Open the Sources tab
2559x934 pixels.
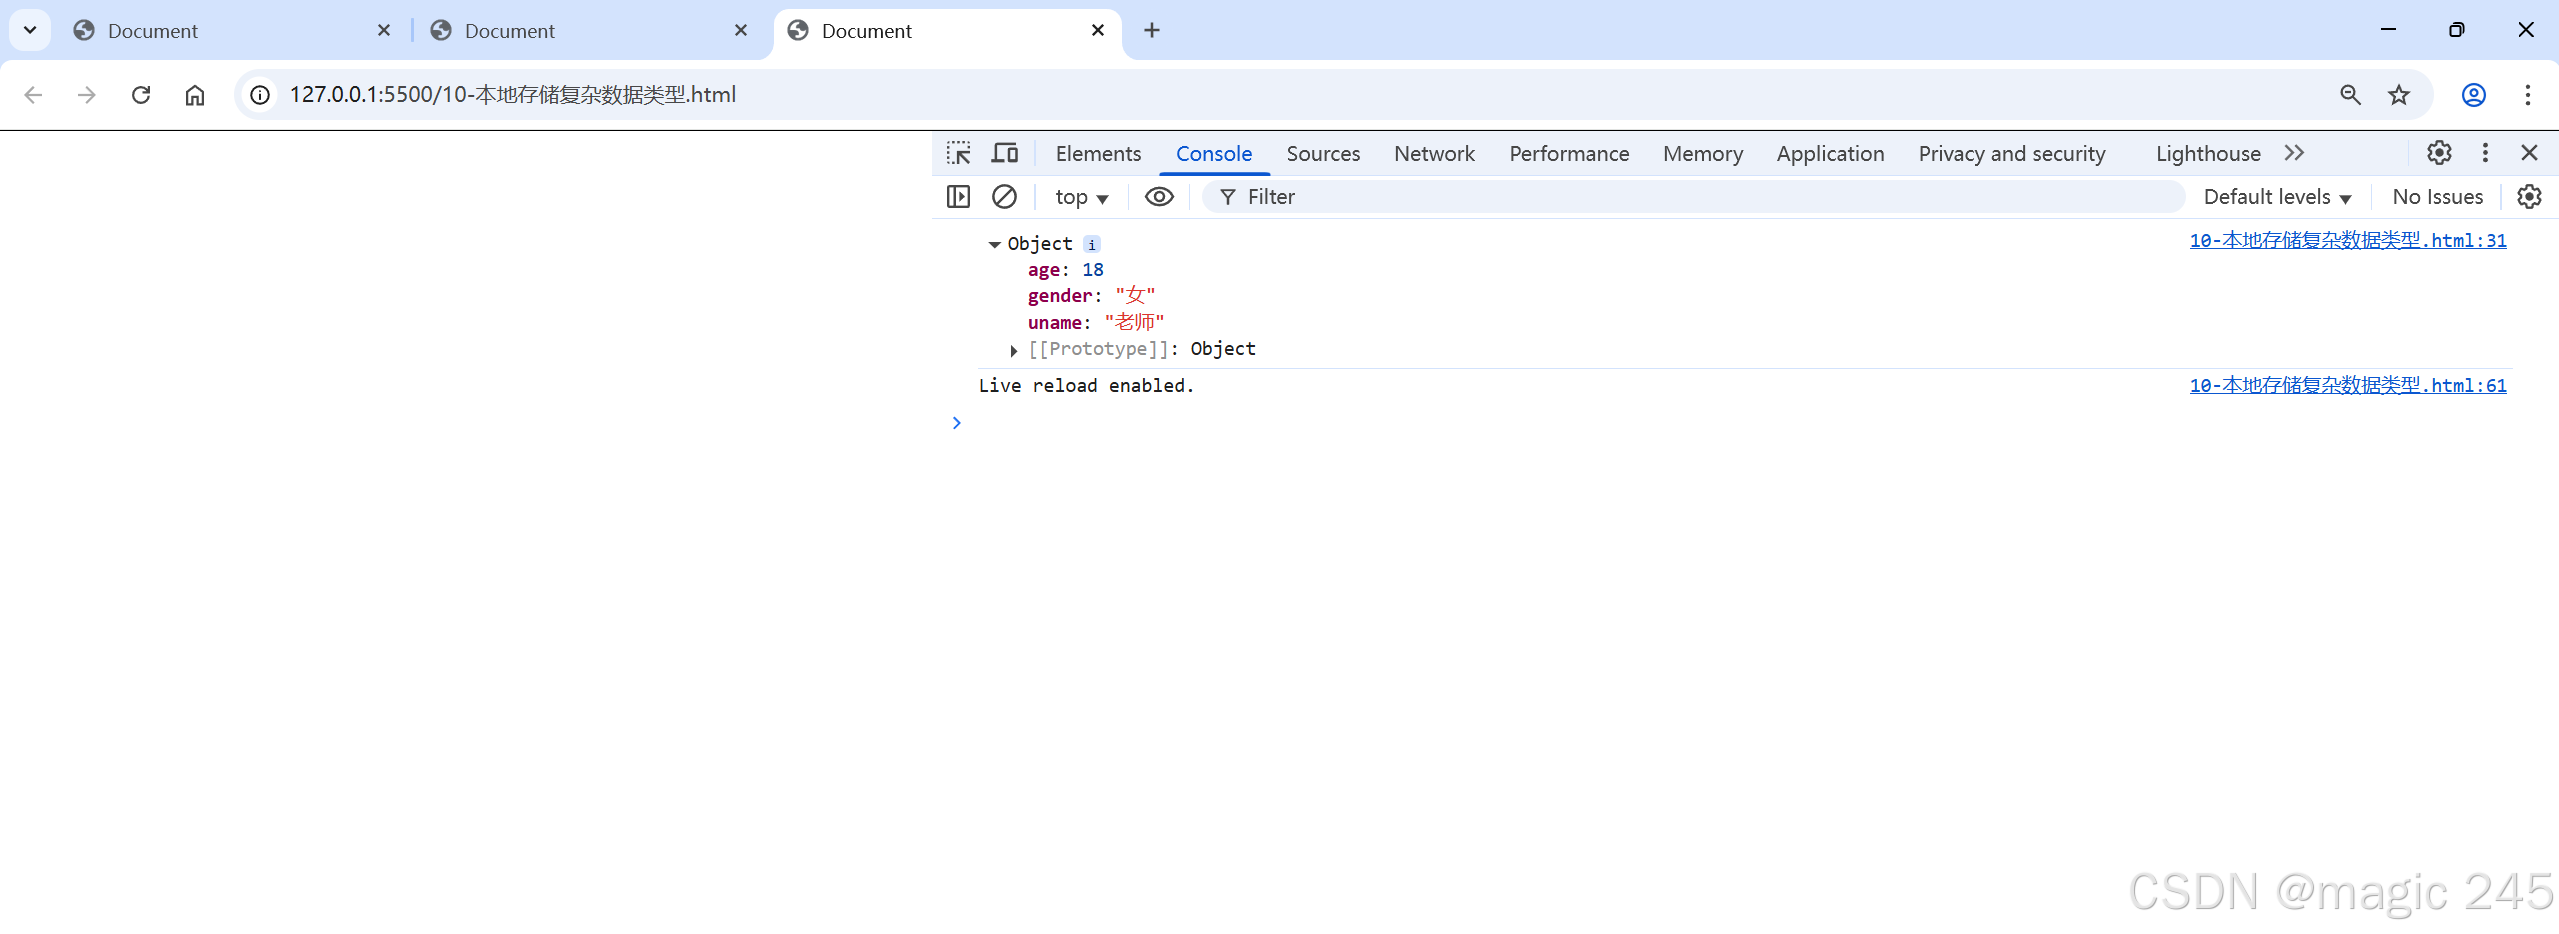tap(1323, 154)
